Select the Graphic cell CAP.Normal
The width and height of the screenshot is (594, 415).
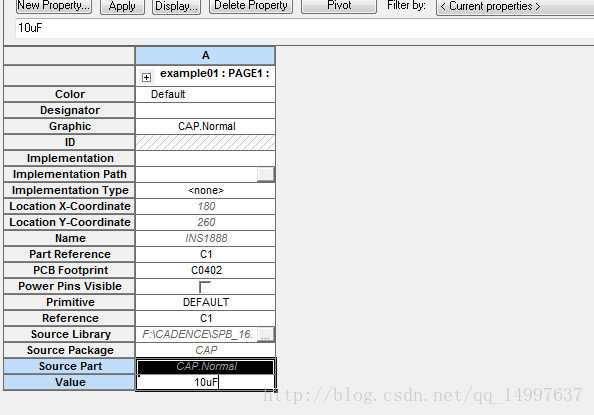coord(205,126)
